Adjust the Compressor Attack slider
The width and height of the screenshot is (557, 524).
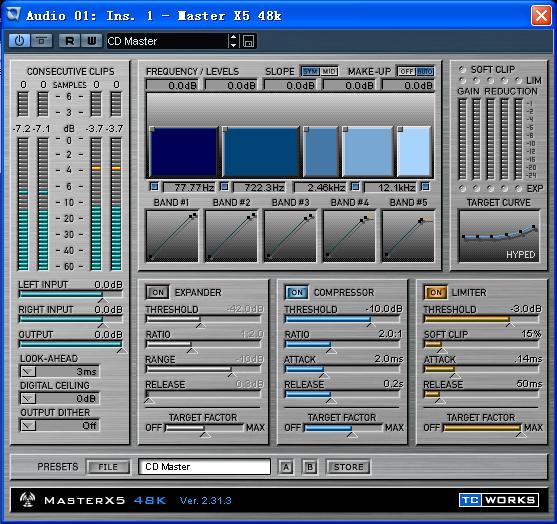pyautogui.click(x=342, y=369)
